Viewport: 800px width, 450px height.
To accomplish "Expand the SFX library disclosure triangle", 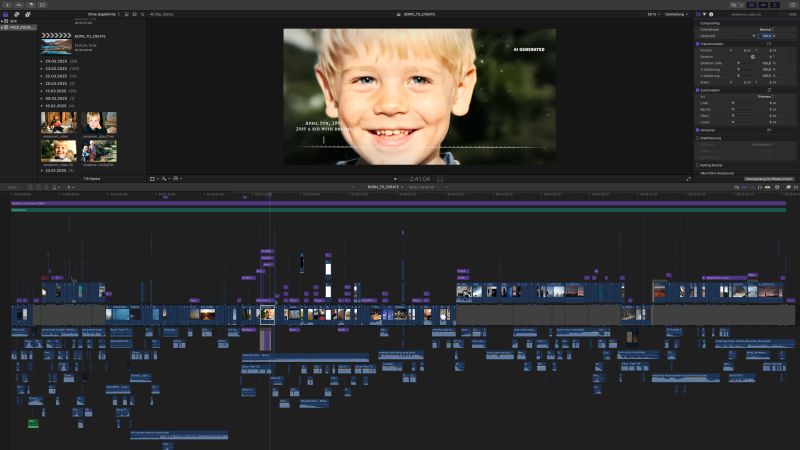I will [2, 21].
